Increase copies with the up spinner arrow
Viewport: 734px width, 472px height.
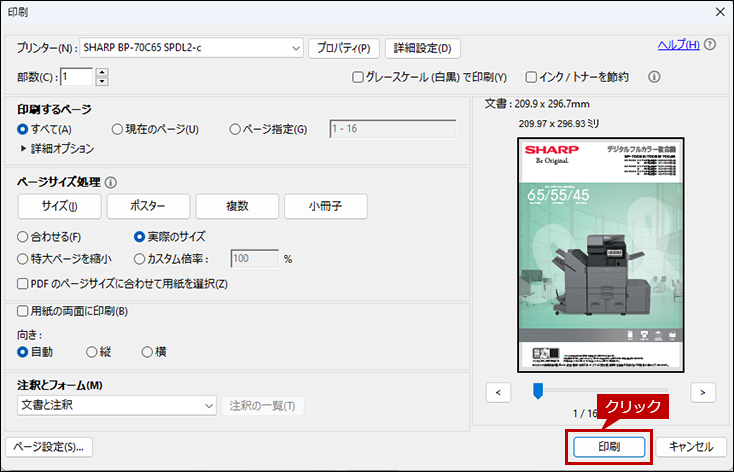coord(102,73)
